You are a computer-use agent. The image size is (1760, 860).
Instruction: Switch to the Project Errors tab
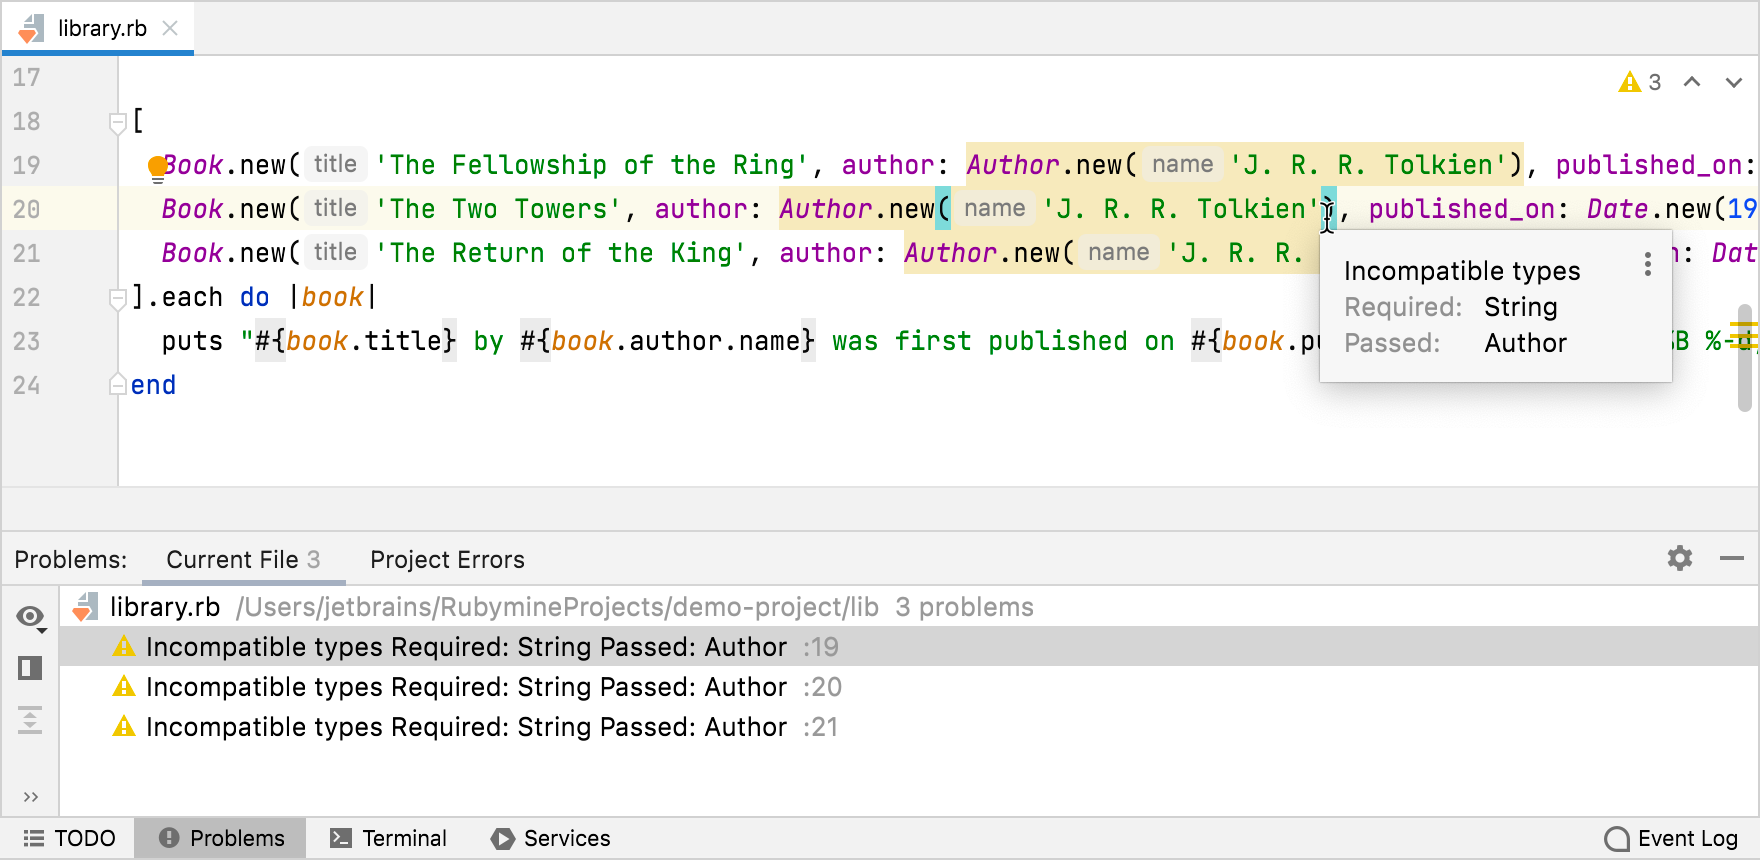[x=447, y=560]
